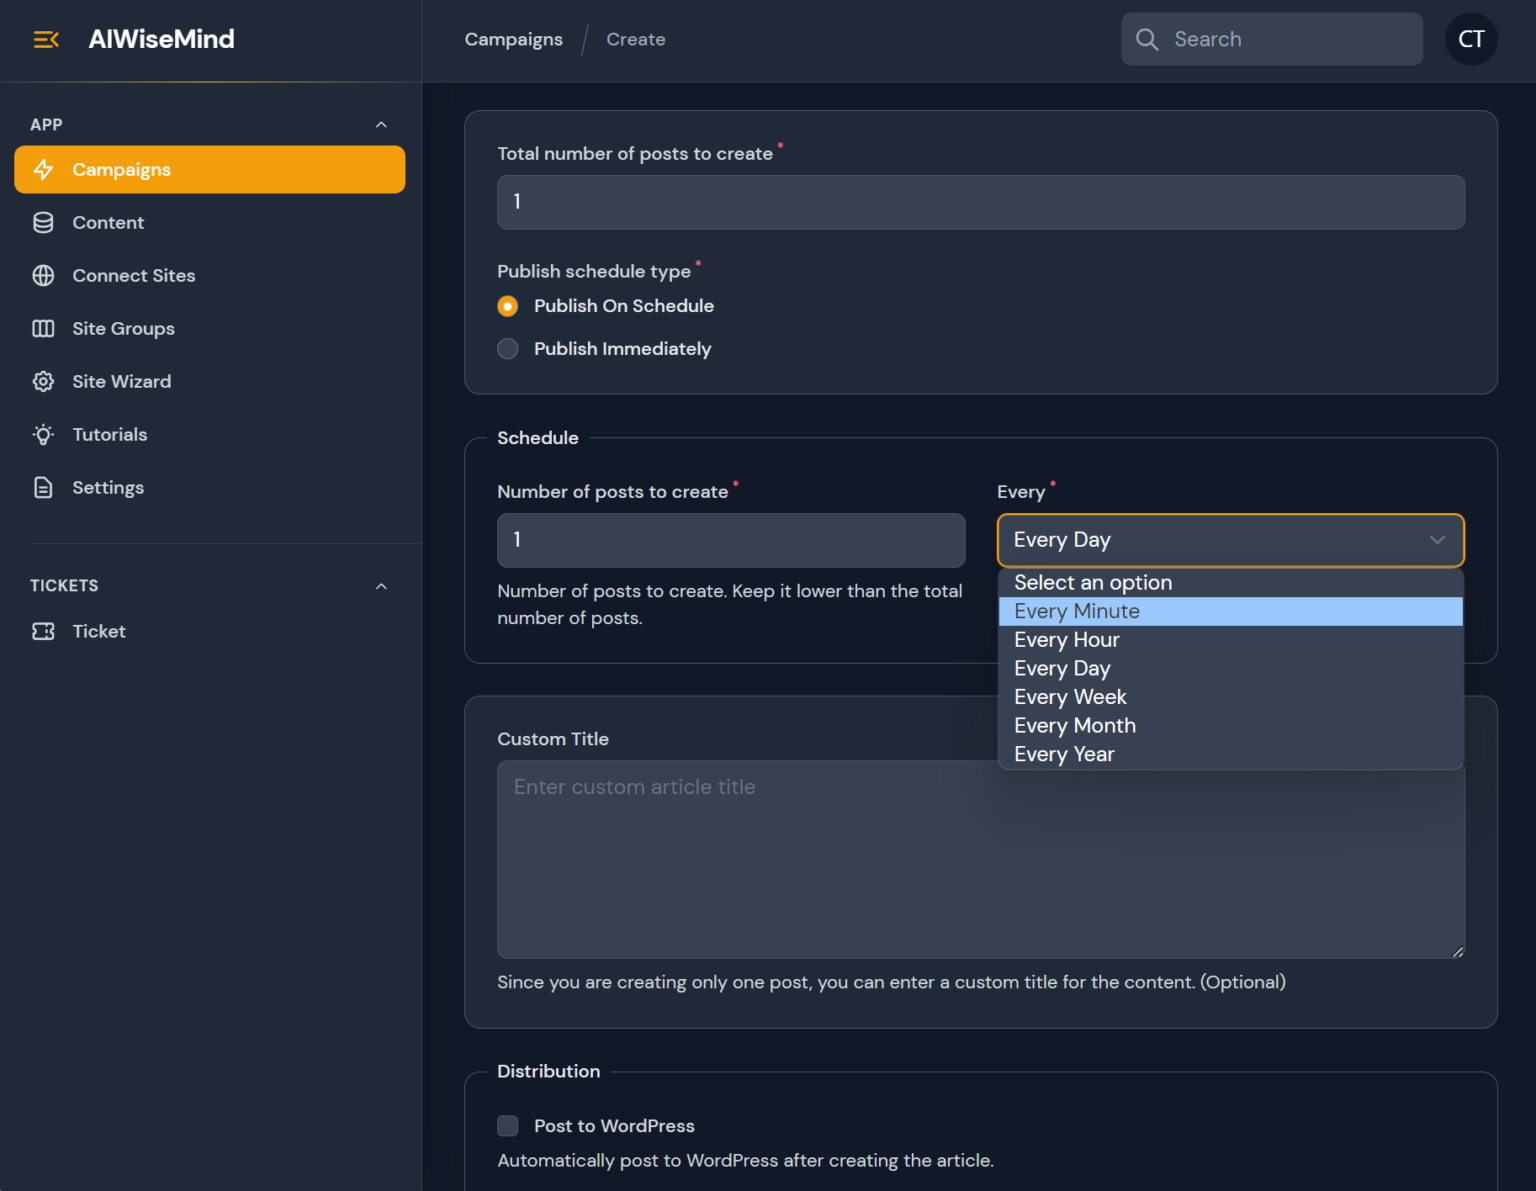Collapse the TICKETS sidebar section
Viewport: 1536px width, 1191px height.
(x=381, y=586)
